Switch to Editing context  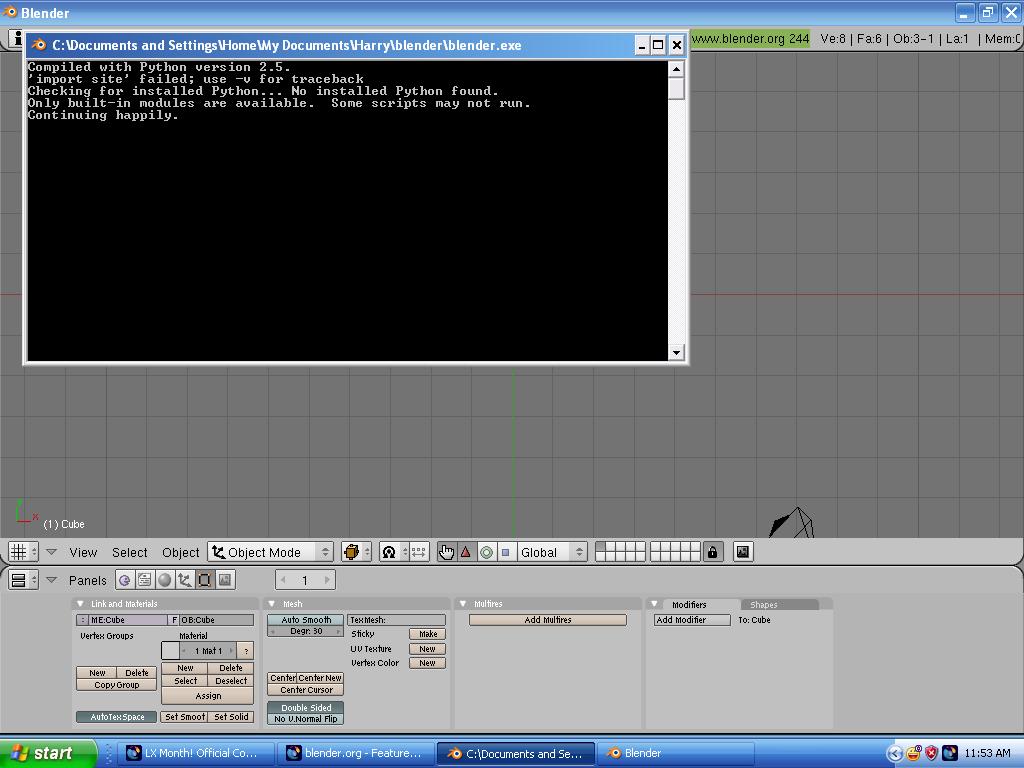click(x=204, y=580)
